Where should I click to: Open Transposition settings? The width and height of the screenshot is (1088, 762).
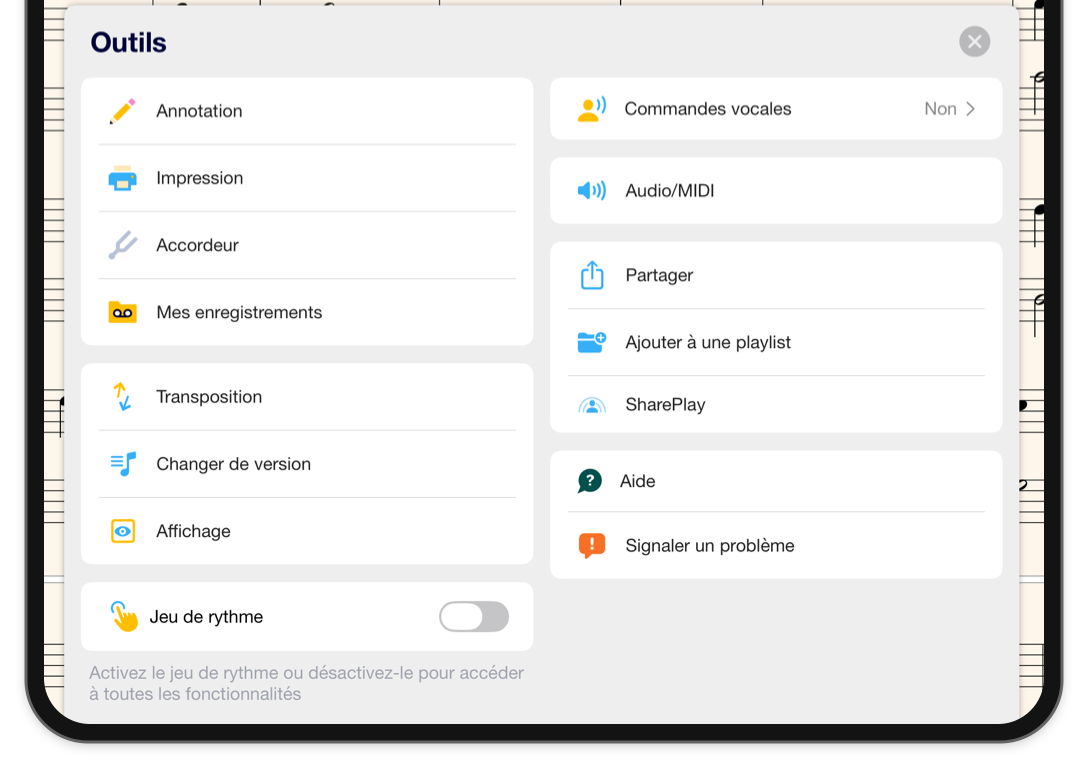[307, 397]
